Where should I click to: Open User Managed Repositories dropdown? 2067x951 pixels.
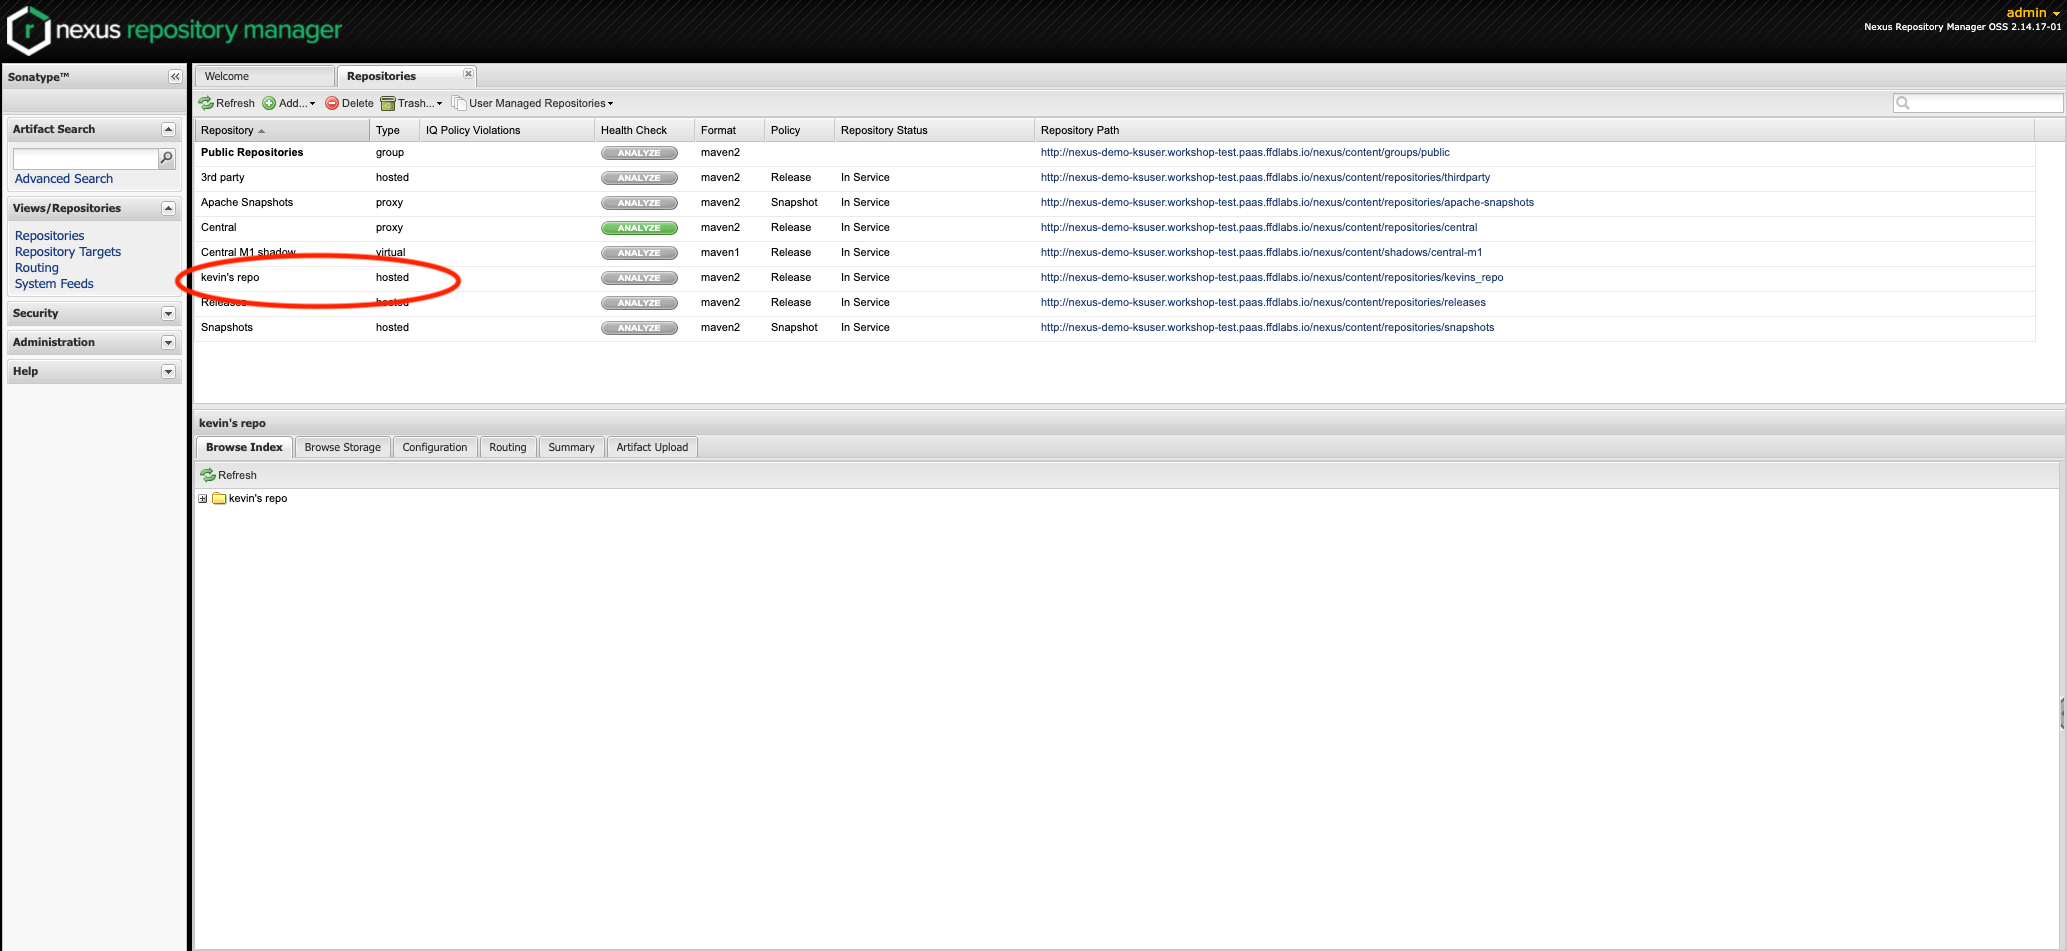pos(533,103)
